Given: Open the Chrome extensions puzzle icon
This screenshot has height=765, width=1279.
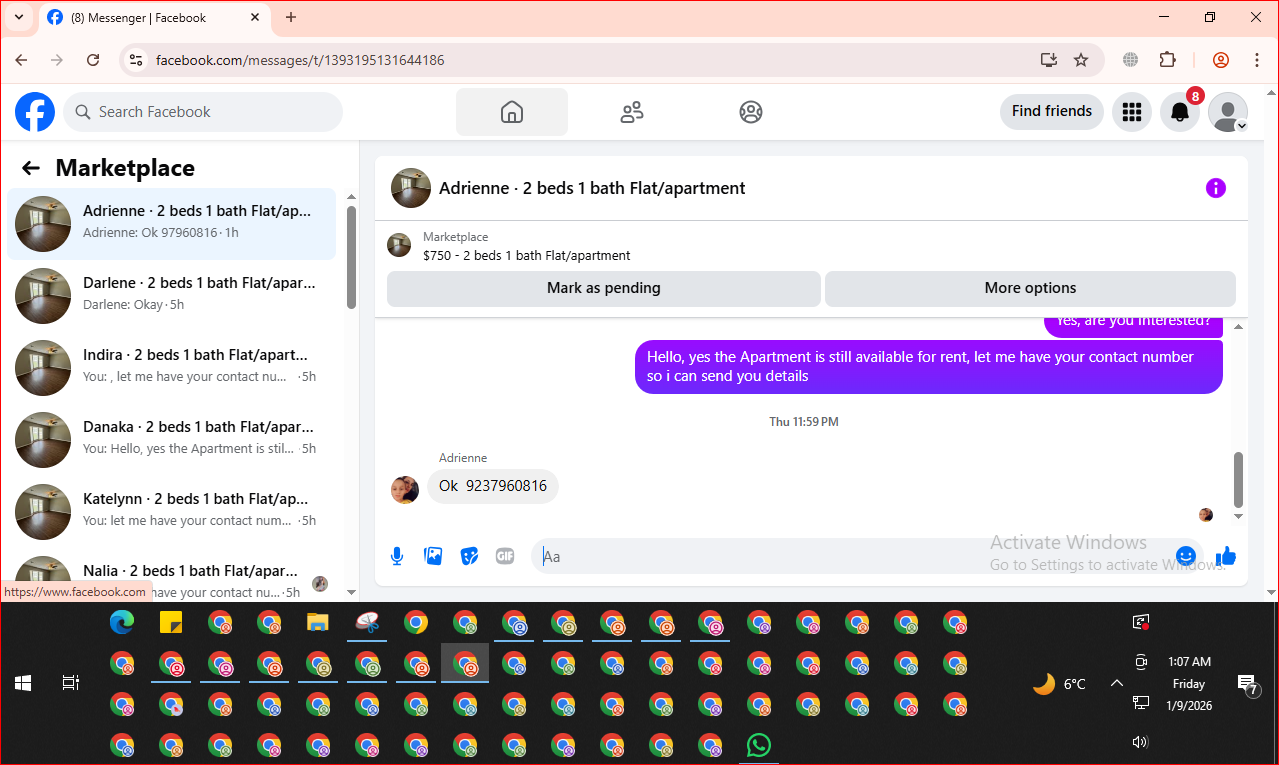Looking at the screenshot, I should (1167, 60).
